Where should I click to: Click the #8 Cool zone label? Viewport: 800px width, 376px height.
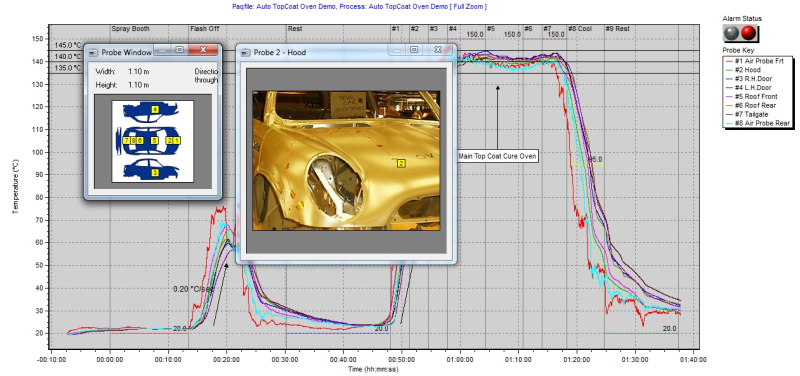[x=580, y=29]
